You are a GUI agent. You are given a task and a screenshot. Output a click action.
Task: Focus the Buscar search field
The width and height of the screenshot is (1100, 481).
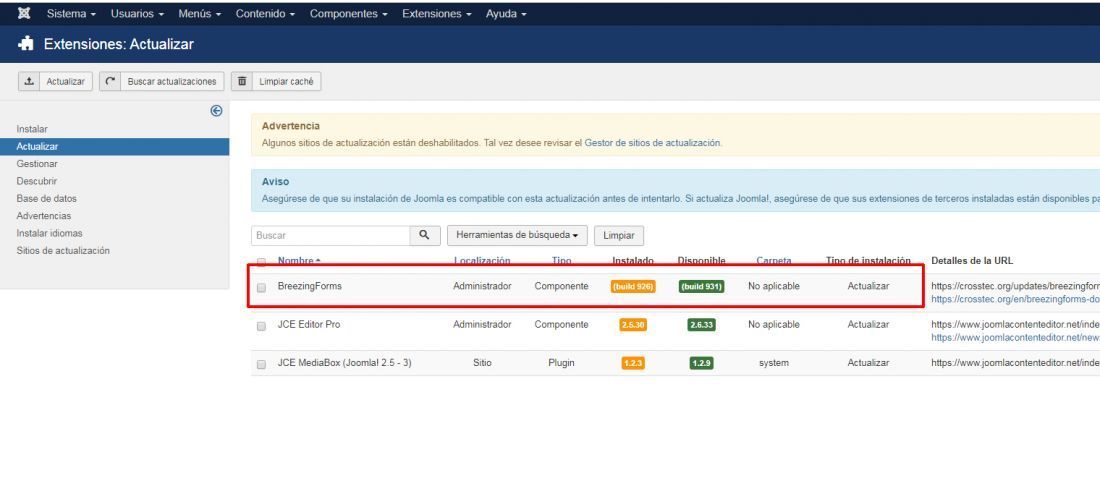[330, 236]
